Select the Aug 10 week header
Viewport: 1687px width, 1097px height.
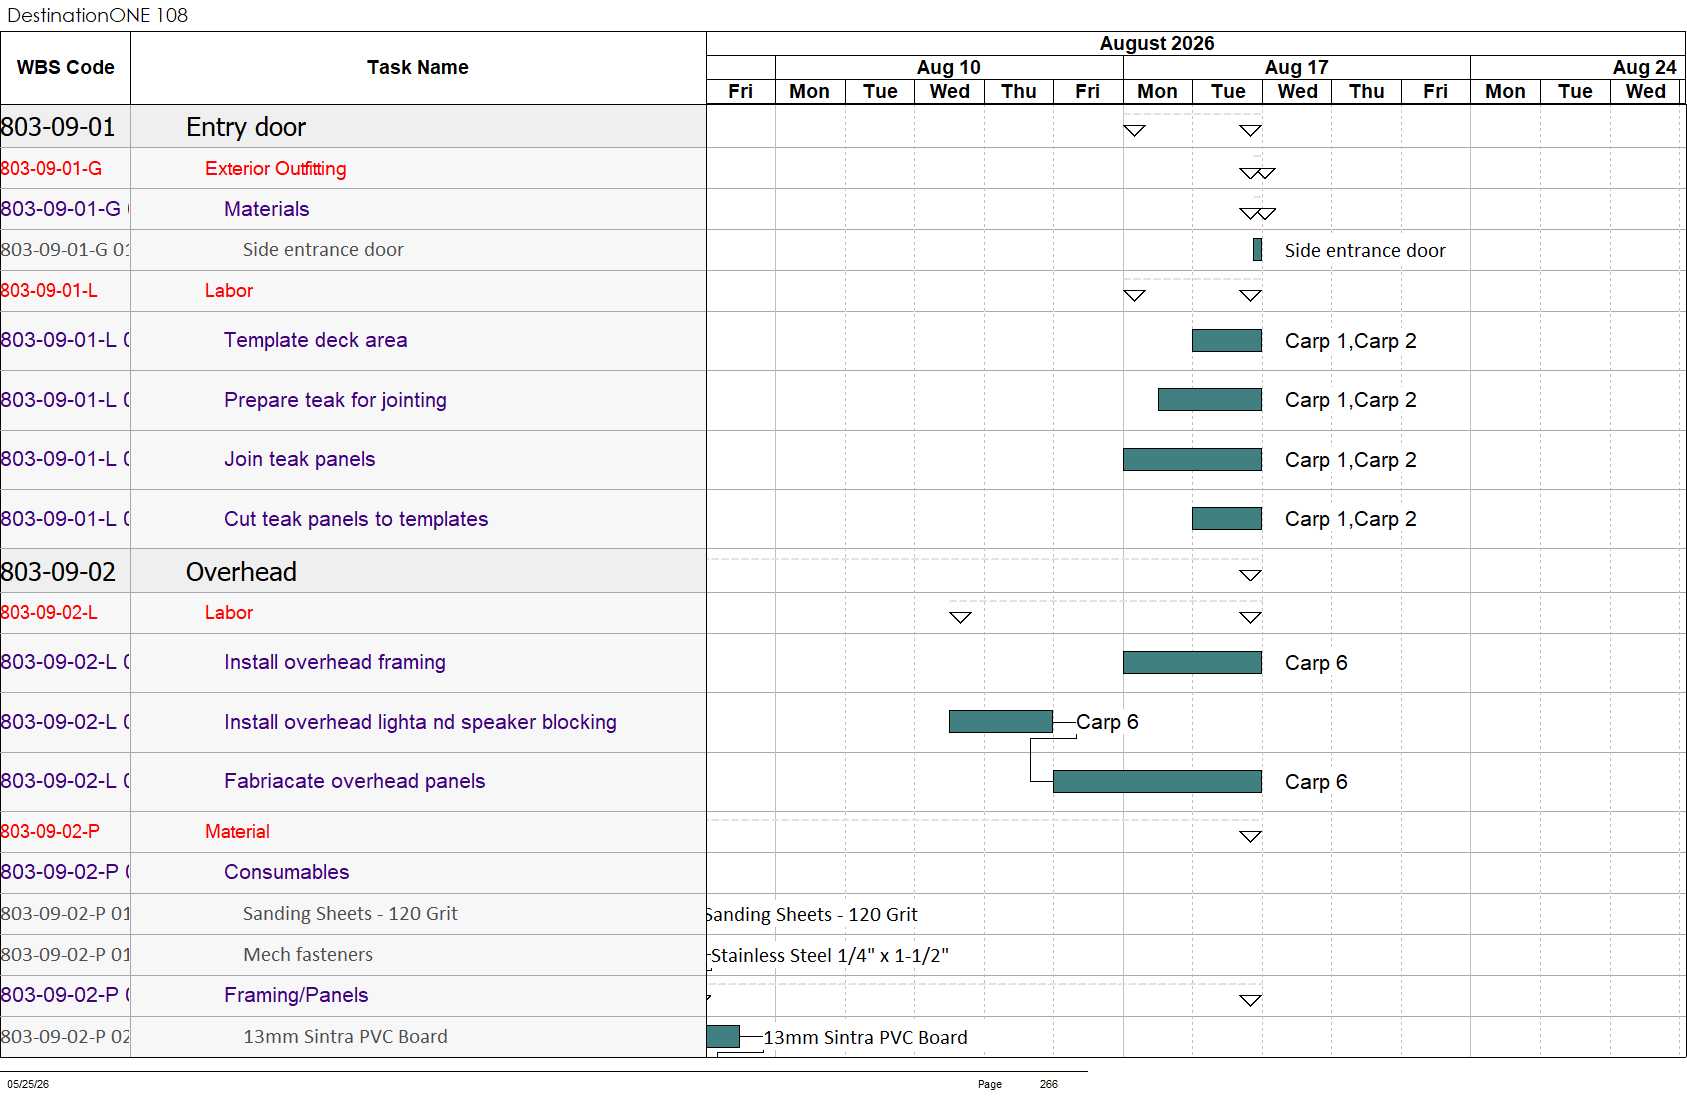949,67
